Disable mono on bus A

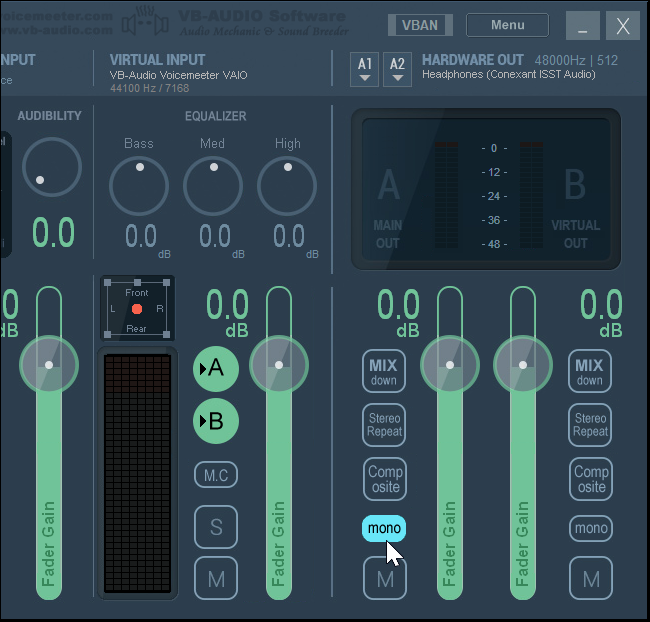[x=384, y=528]
